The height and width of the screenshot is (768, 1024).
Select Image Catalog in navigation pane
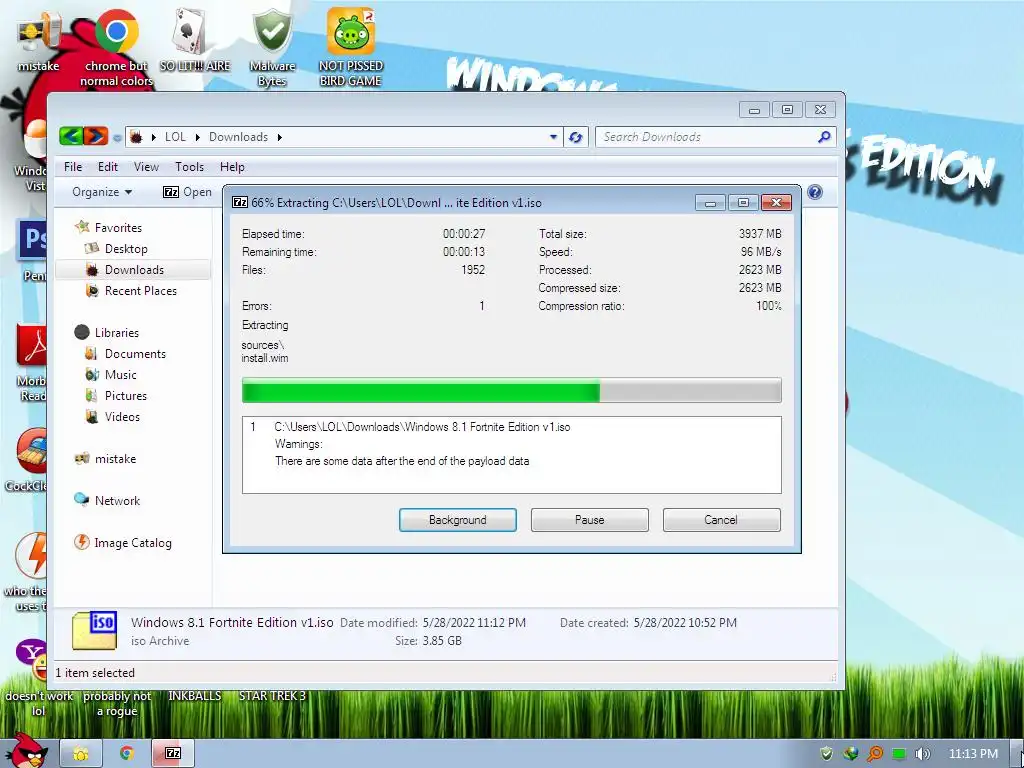pyautogui.click(x=133, y=543)
